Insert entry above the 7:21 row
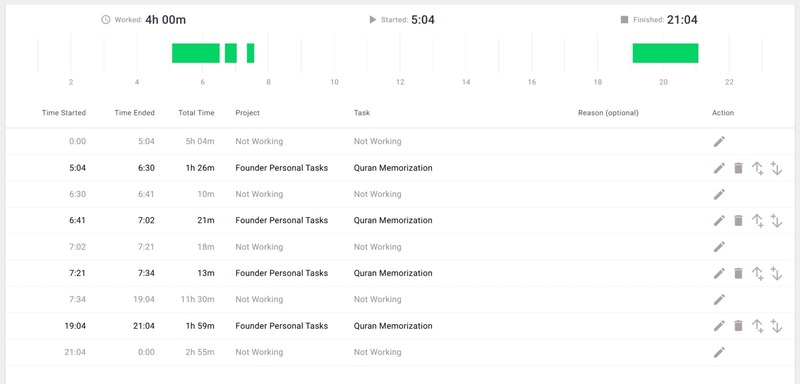 tap(758, 273)
